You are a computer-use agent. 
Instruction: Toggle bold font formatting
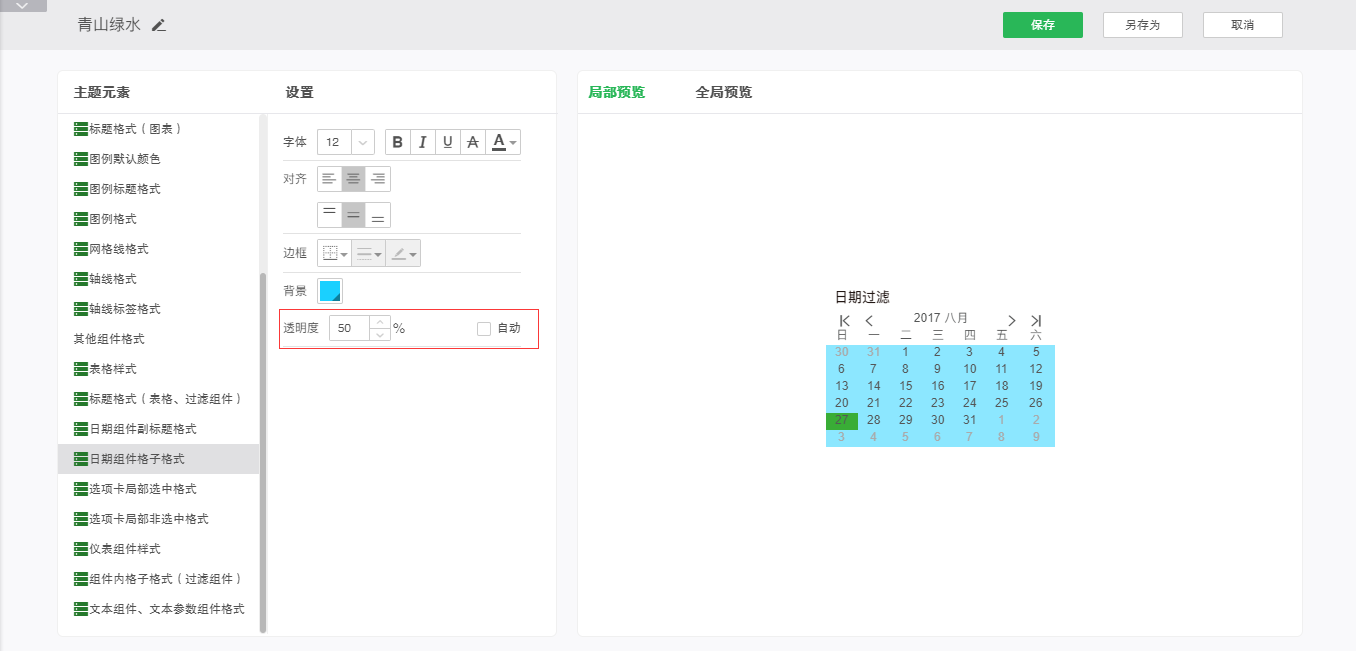398,142
